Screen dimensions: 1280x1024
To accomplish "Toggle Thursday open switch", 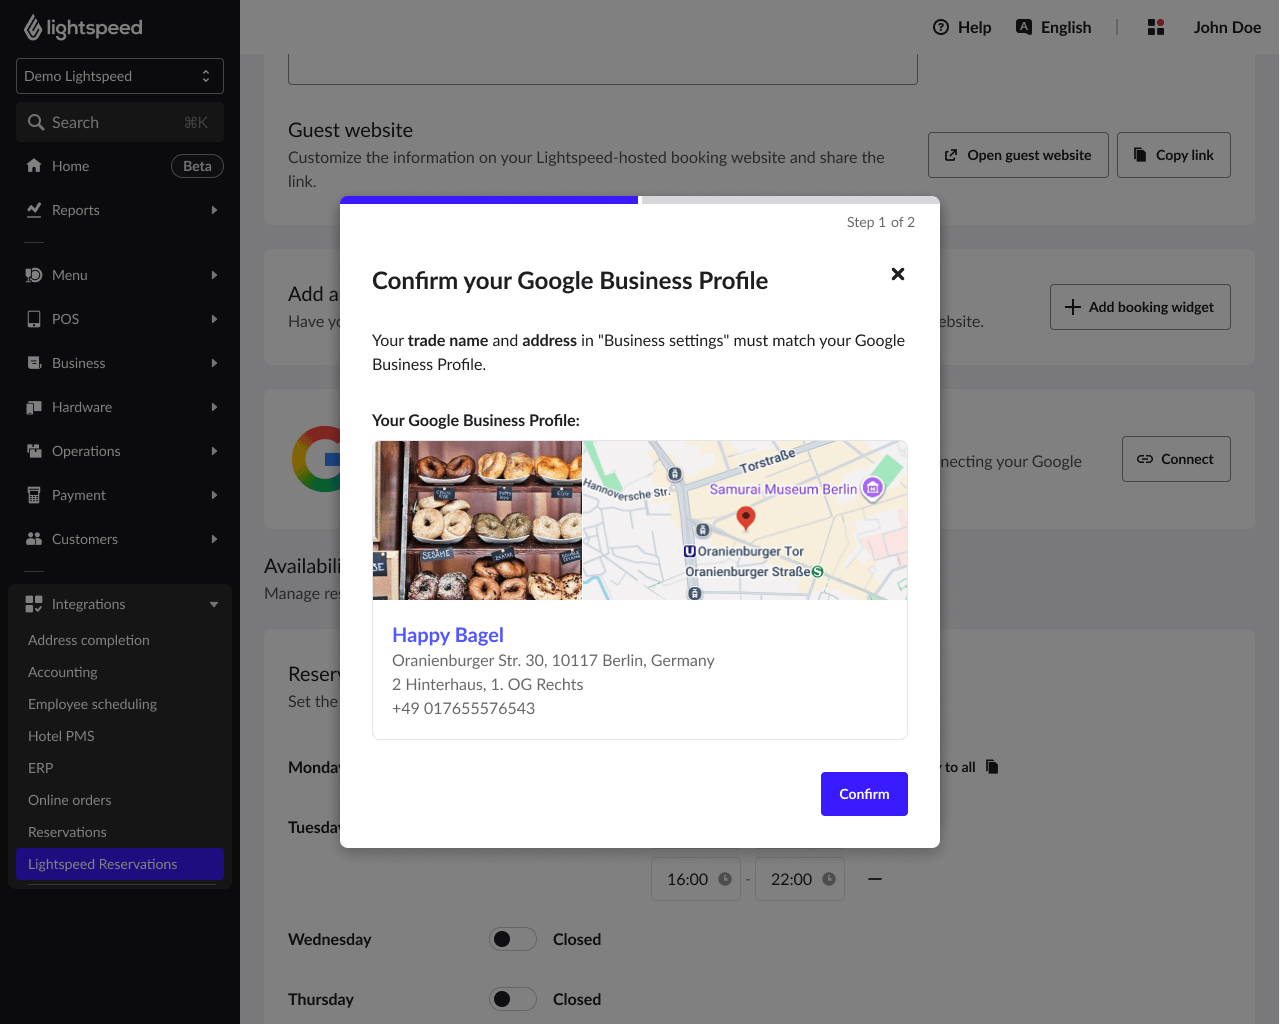I will (x=513, y=999).
